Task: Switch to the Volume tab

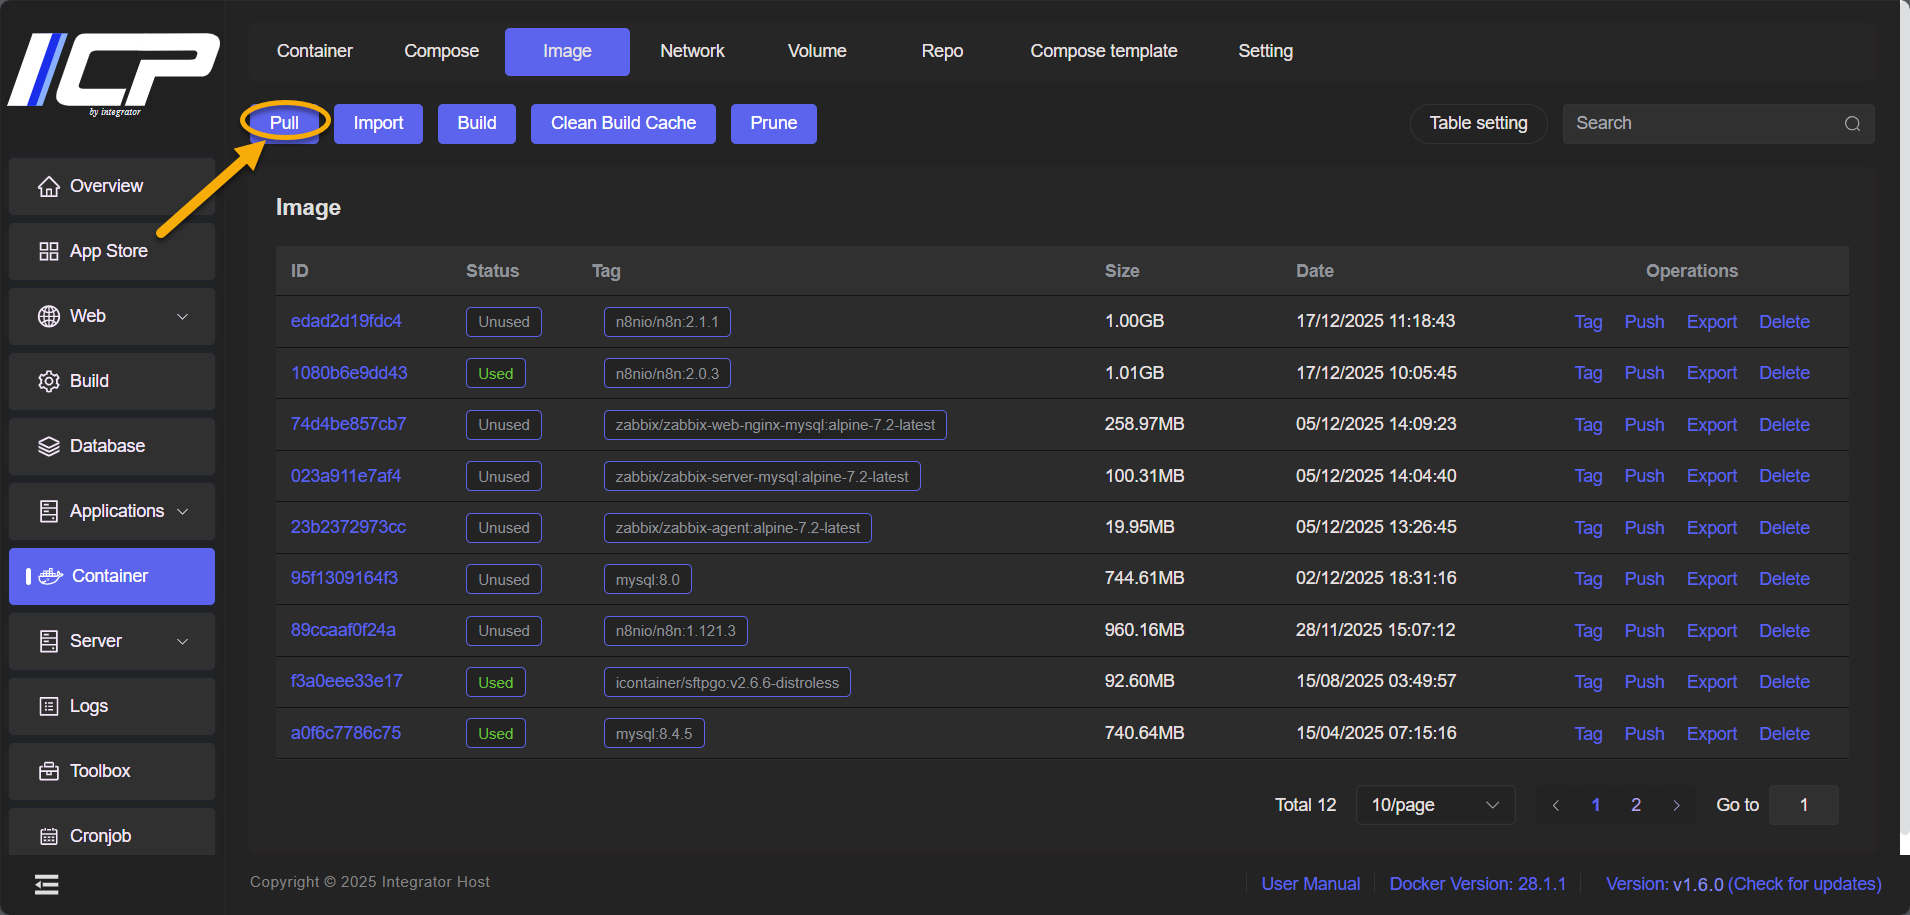Action: 817,51
